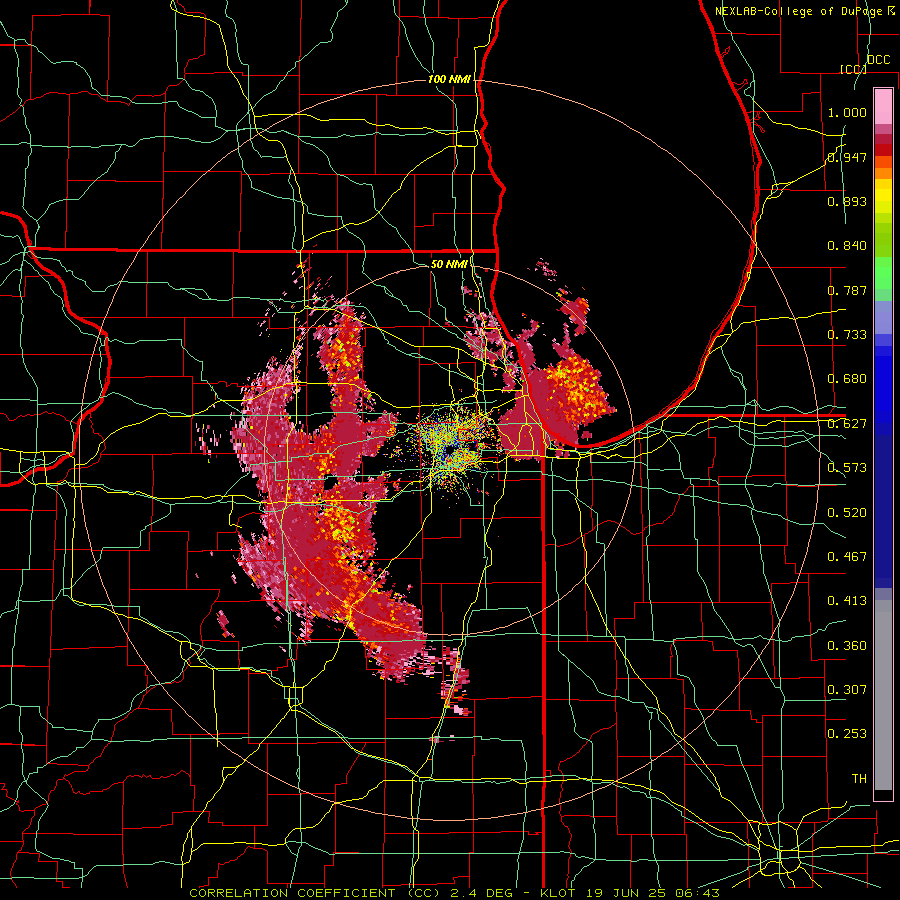Pick the gray color bar segment
The width and height of the screenshot is (900, 900).
pyautogui.click(x=883, y=695)
